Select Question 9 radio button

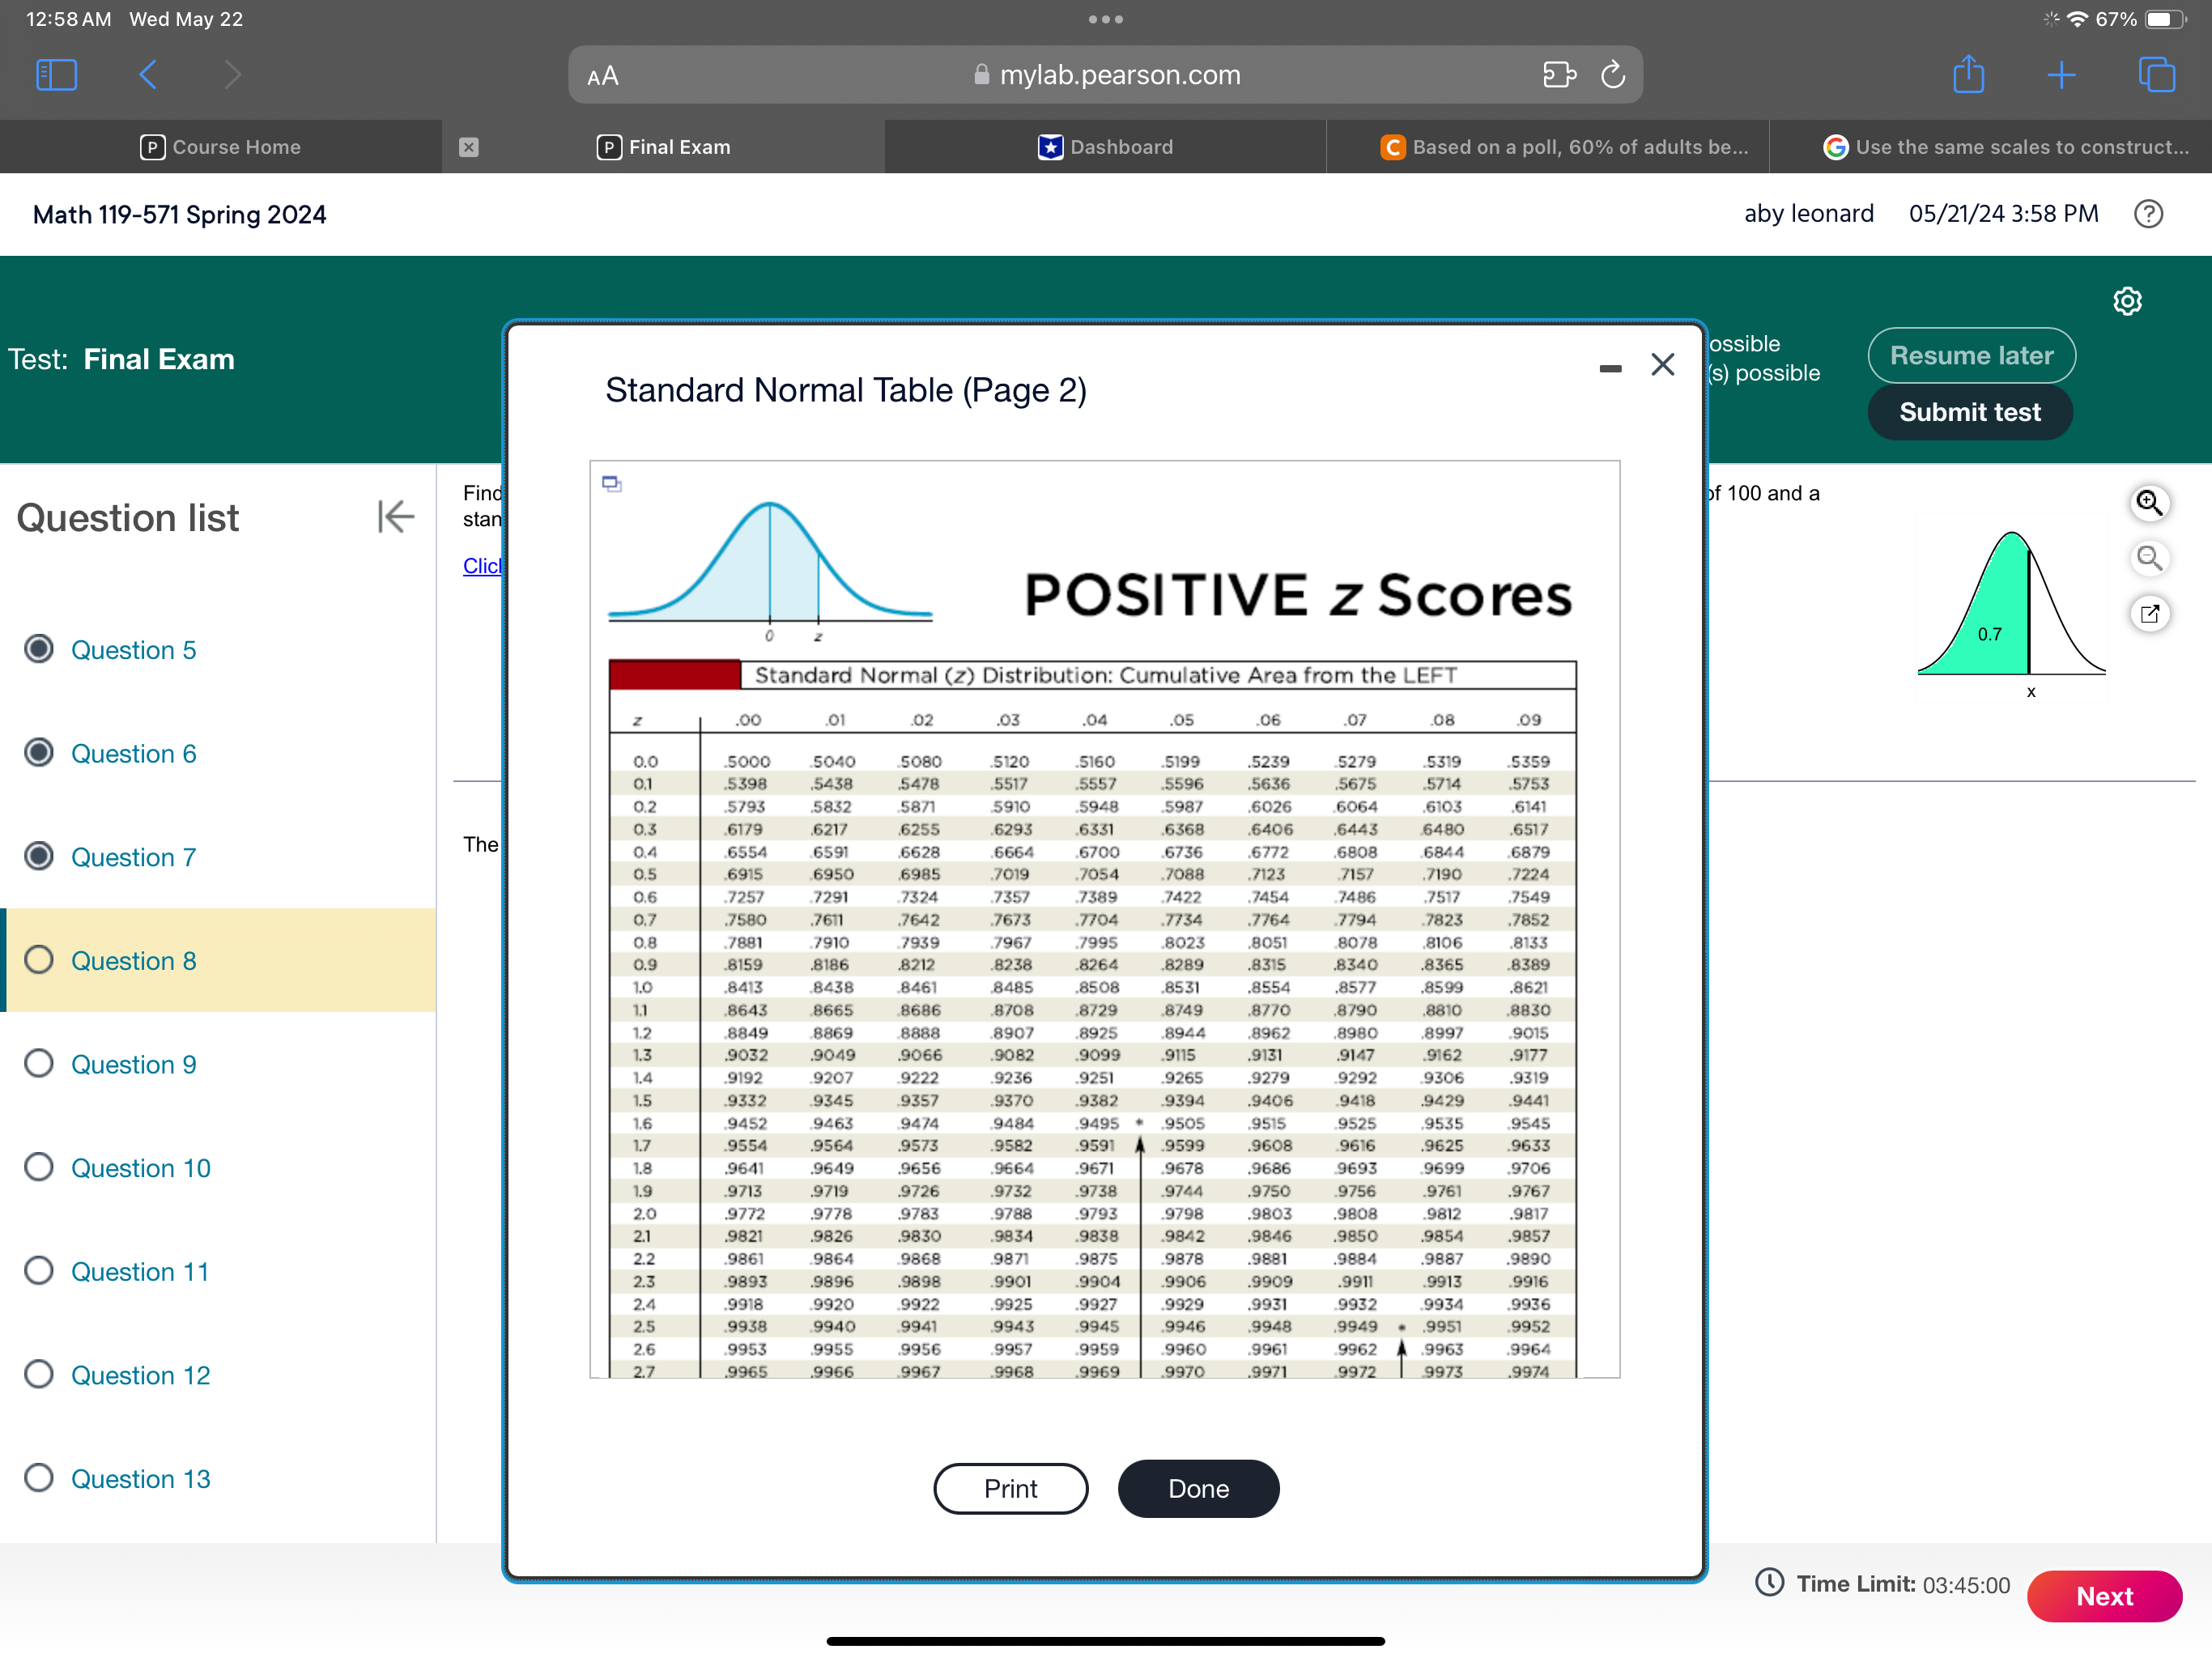pos(39,1063)
